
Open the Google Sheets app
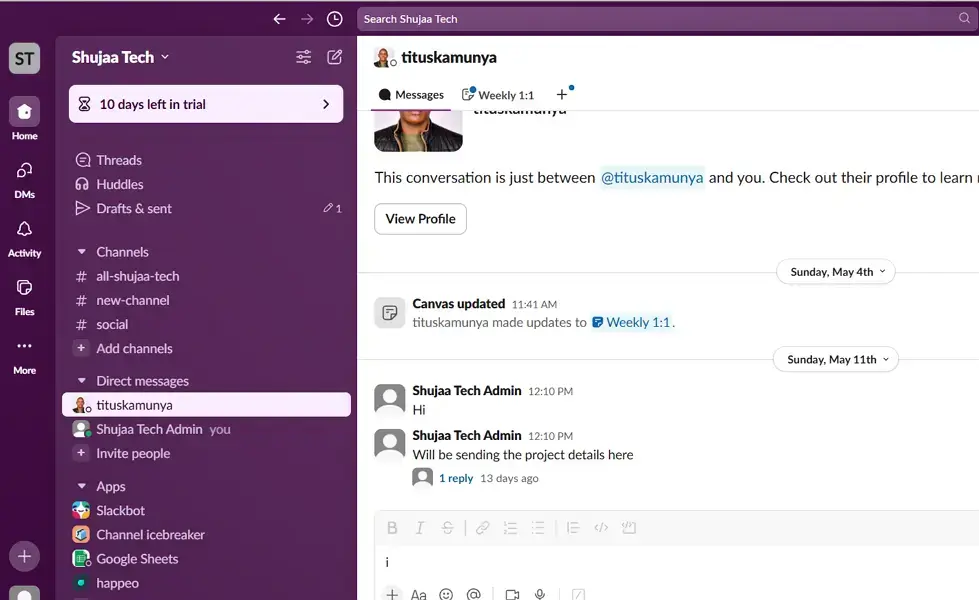(x=206, y=559)
